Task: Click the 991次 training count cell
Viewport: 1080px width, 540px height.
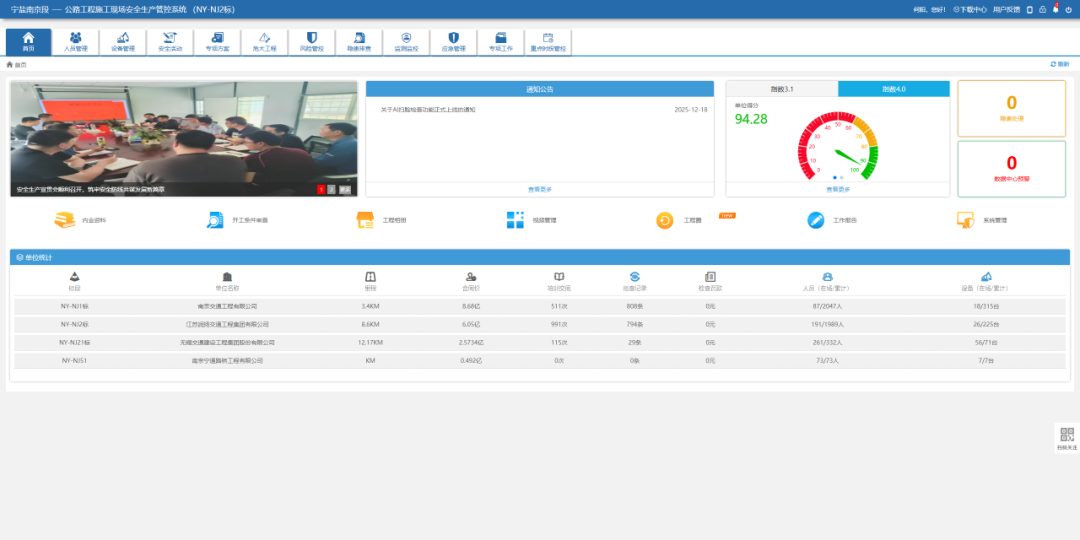Action: (x=561, y=324)
